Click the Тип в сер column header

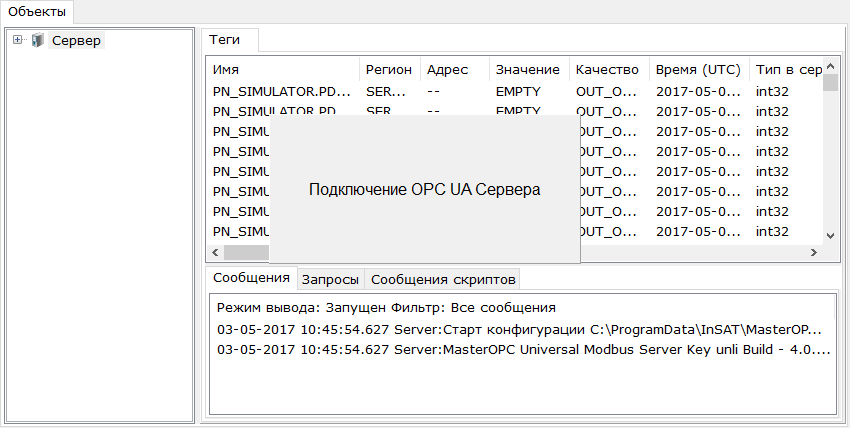(787, 70)
